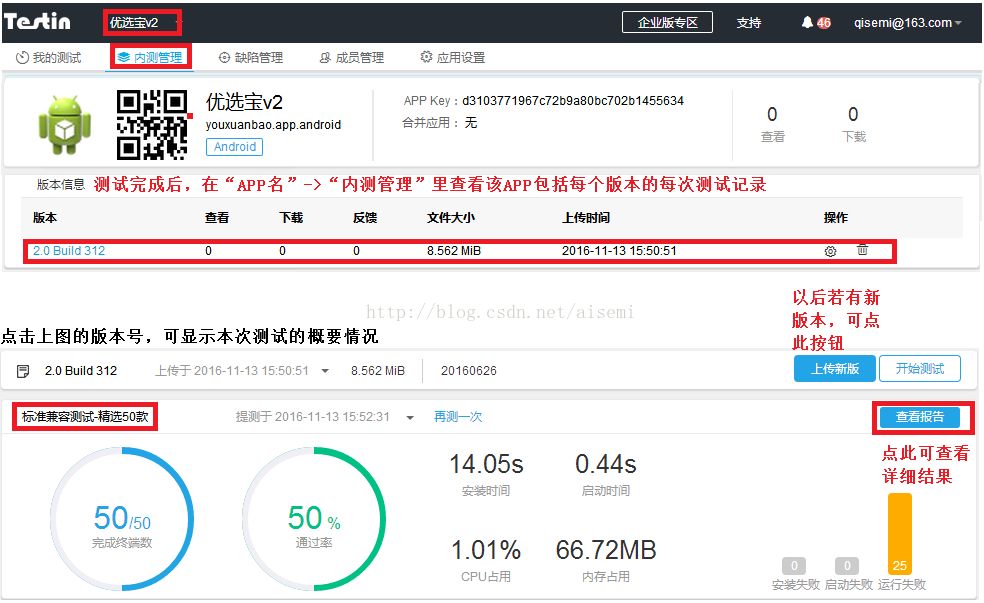Click the 50% 通过率 progress ring

(x=314, y=519)
